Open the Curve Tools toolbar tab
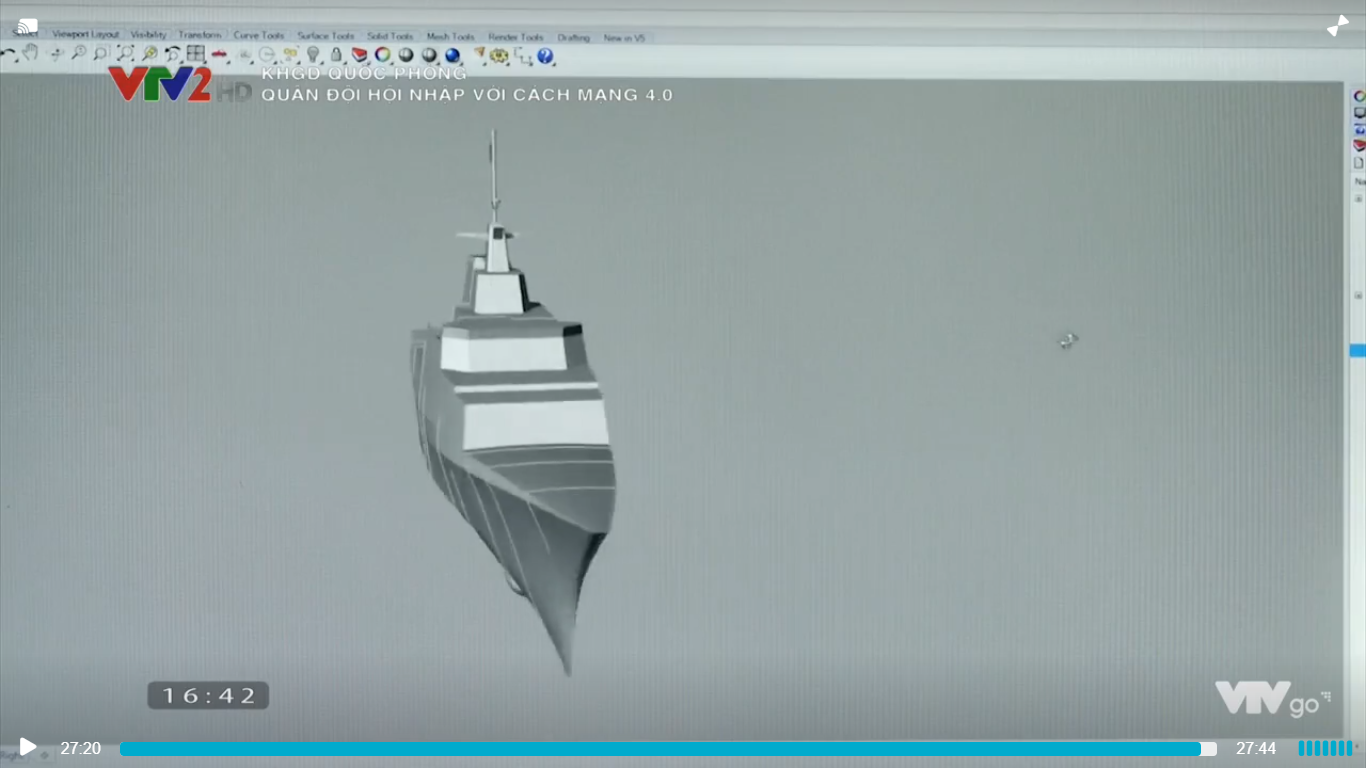Viewport: 1366px width, 768px height. coord(259,36)
